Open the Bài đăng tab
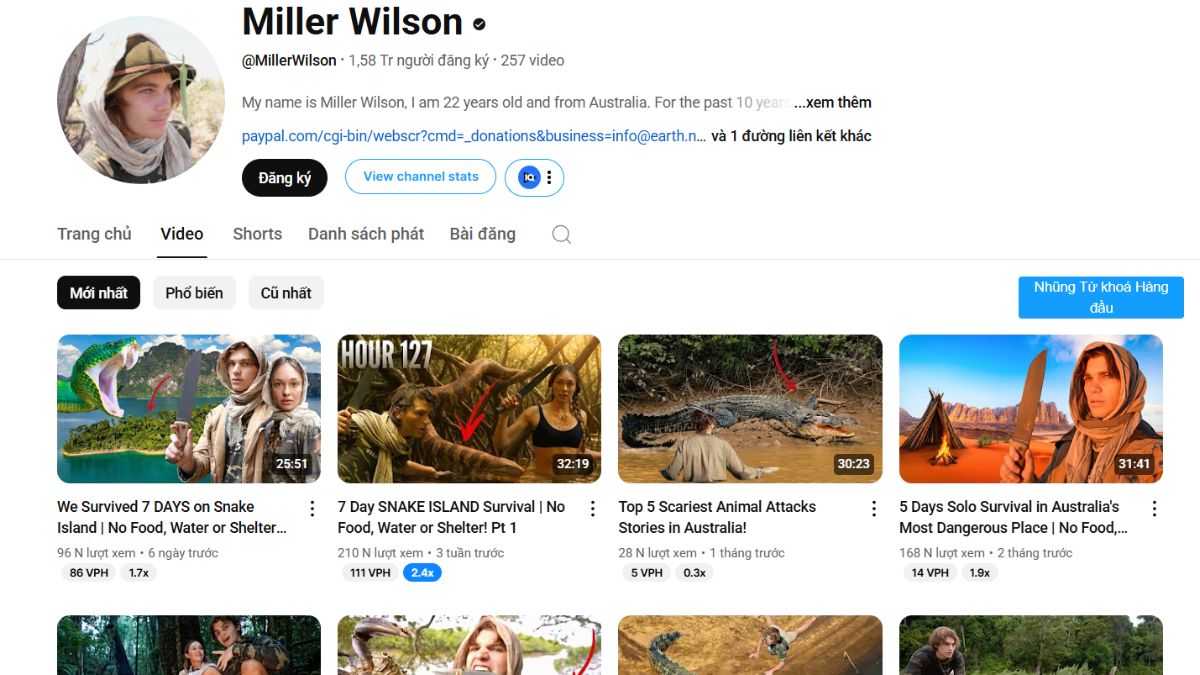The width and height of the screenshot is (1200, 675). [x=483, y=234]
